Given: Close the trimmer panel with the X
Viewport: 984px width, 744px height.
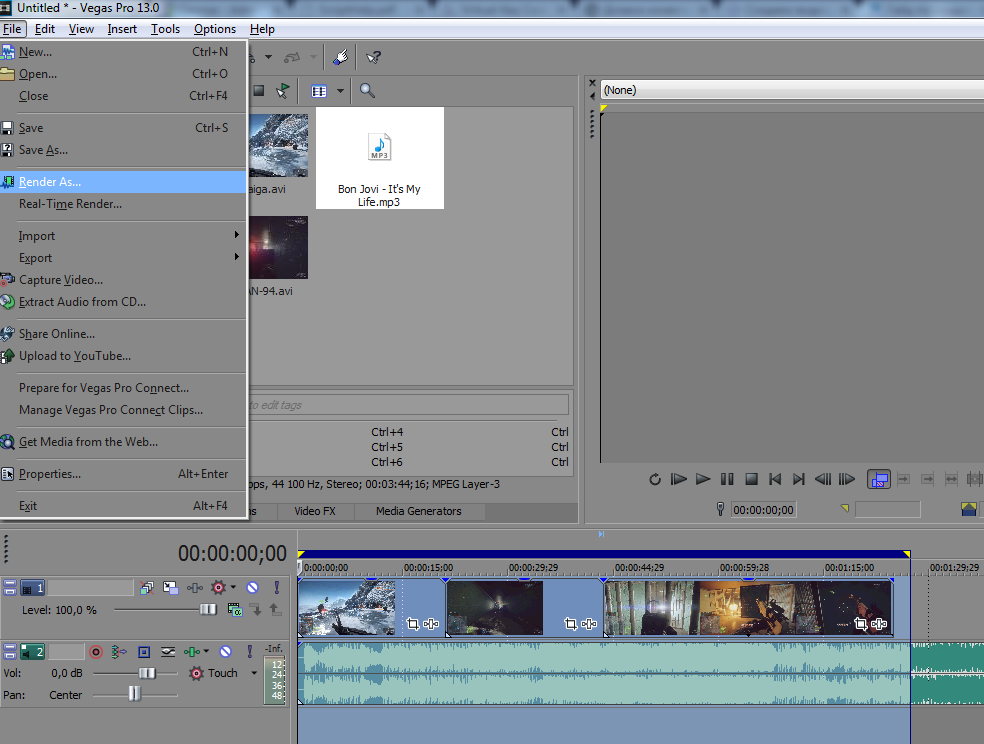Looking at the screenshot, I should tap(592, 82).
